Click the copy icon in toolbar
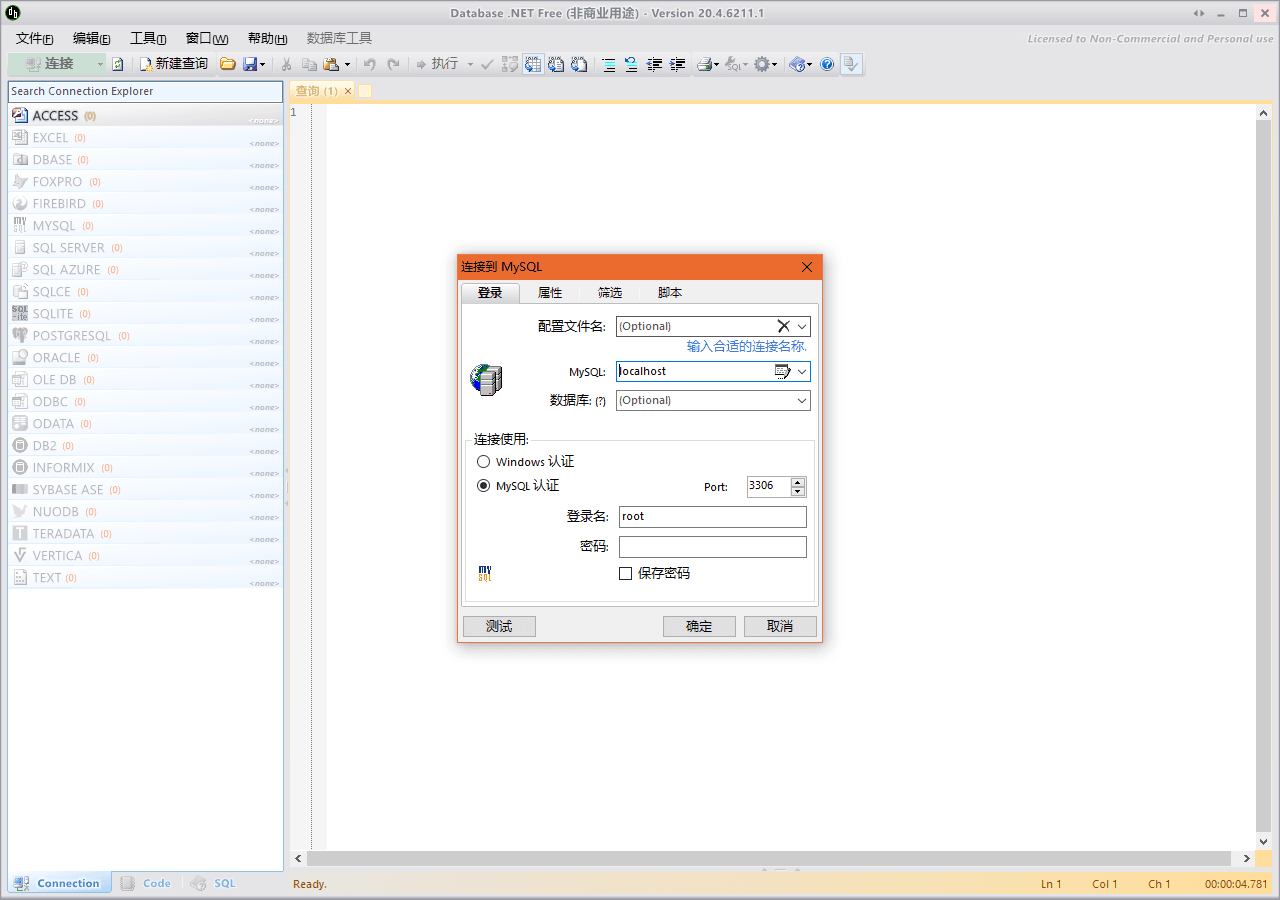Image resolution: width=1280 pixels, height=900 pixels. [x=309, y=64]
